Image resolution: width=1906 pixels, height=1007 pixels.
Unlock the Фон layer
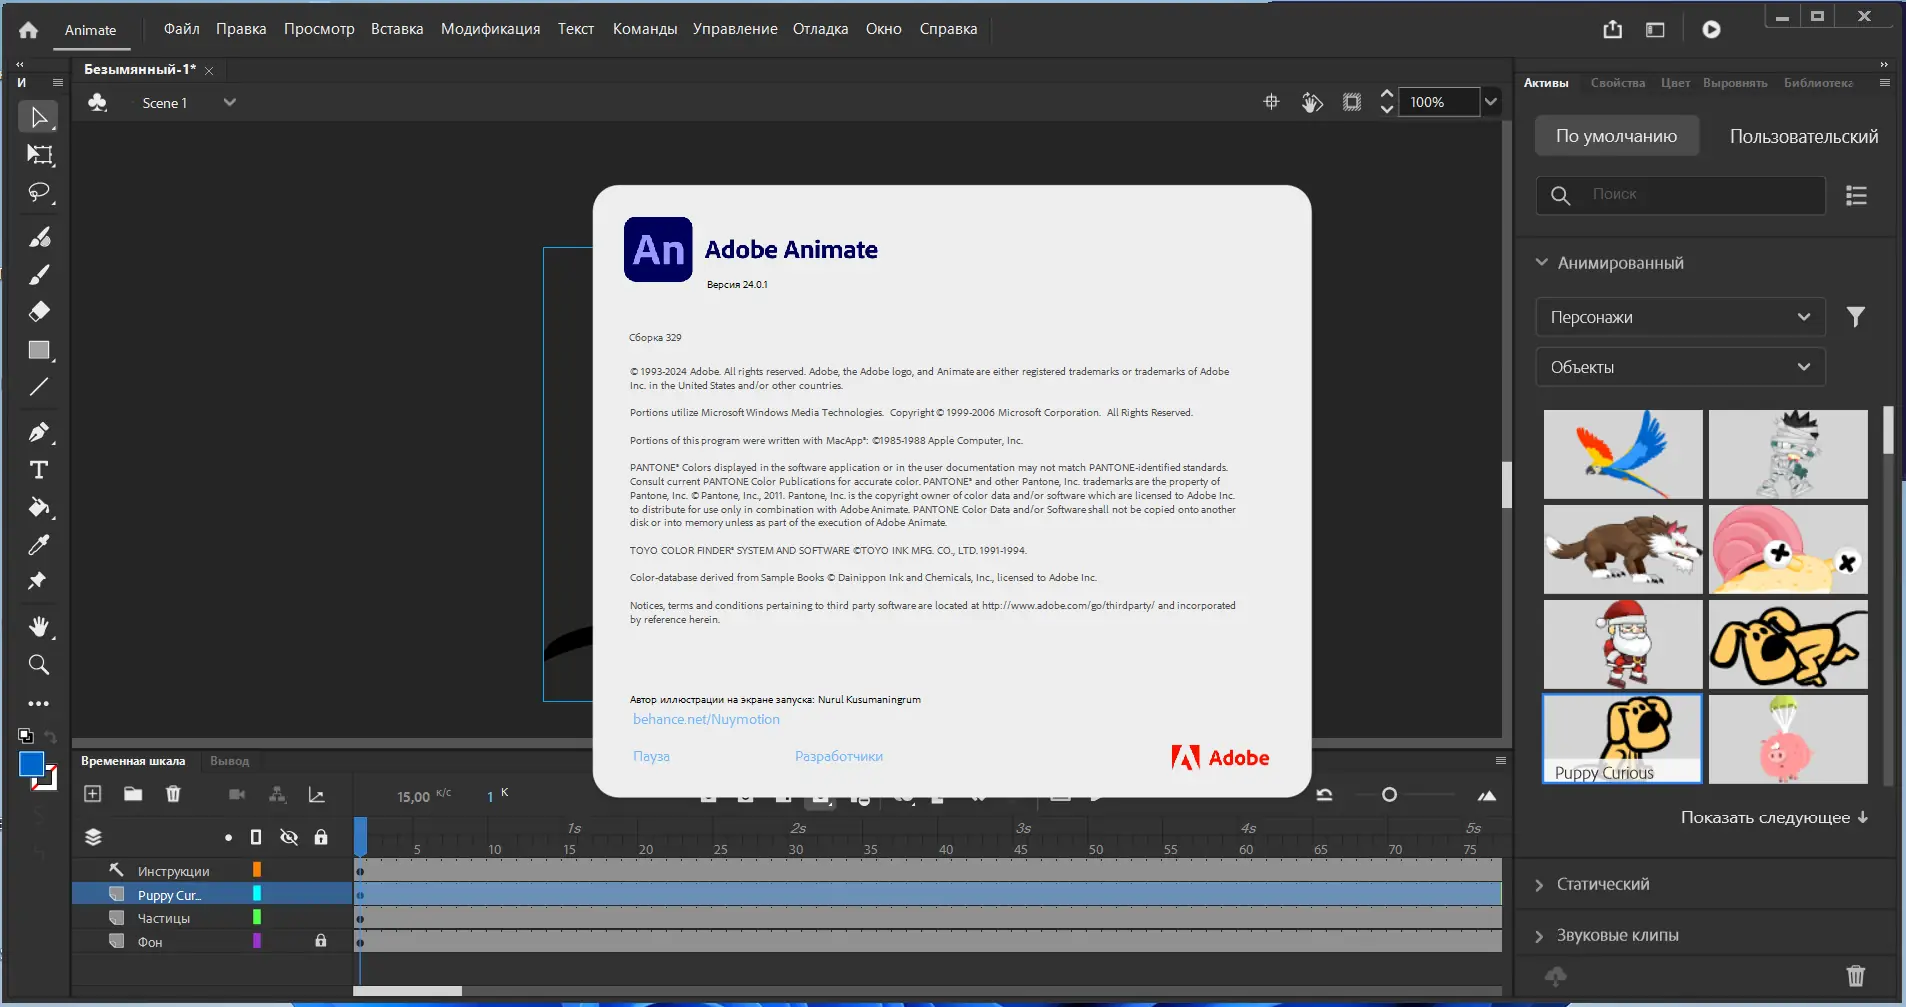coord(321,941)
